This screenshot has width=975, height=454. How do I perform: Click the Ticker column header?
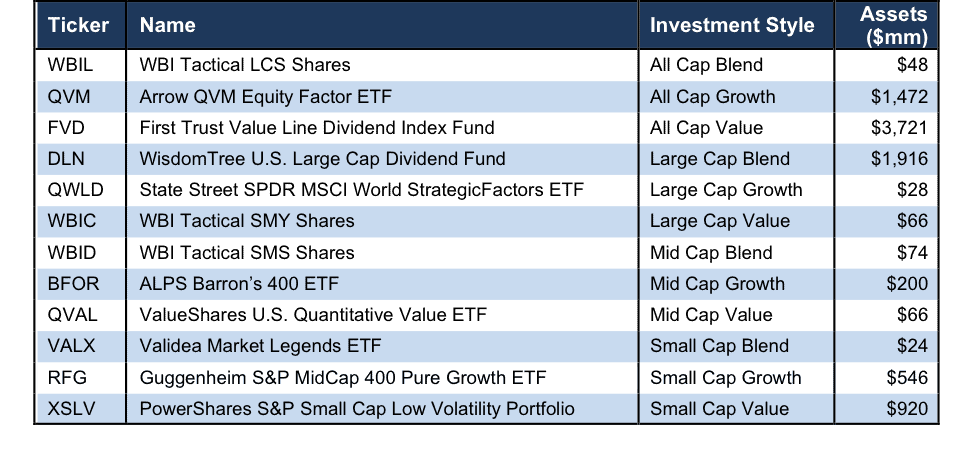pos(78,25)
